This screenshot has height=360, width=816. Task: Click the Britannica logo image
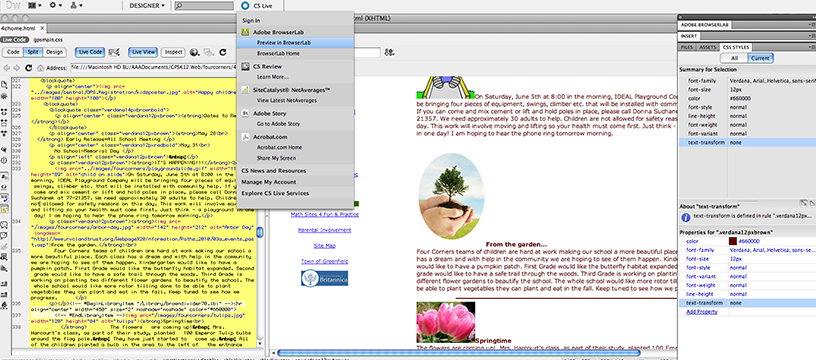click(x=324, y=278)
